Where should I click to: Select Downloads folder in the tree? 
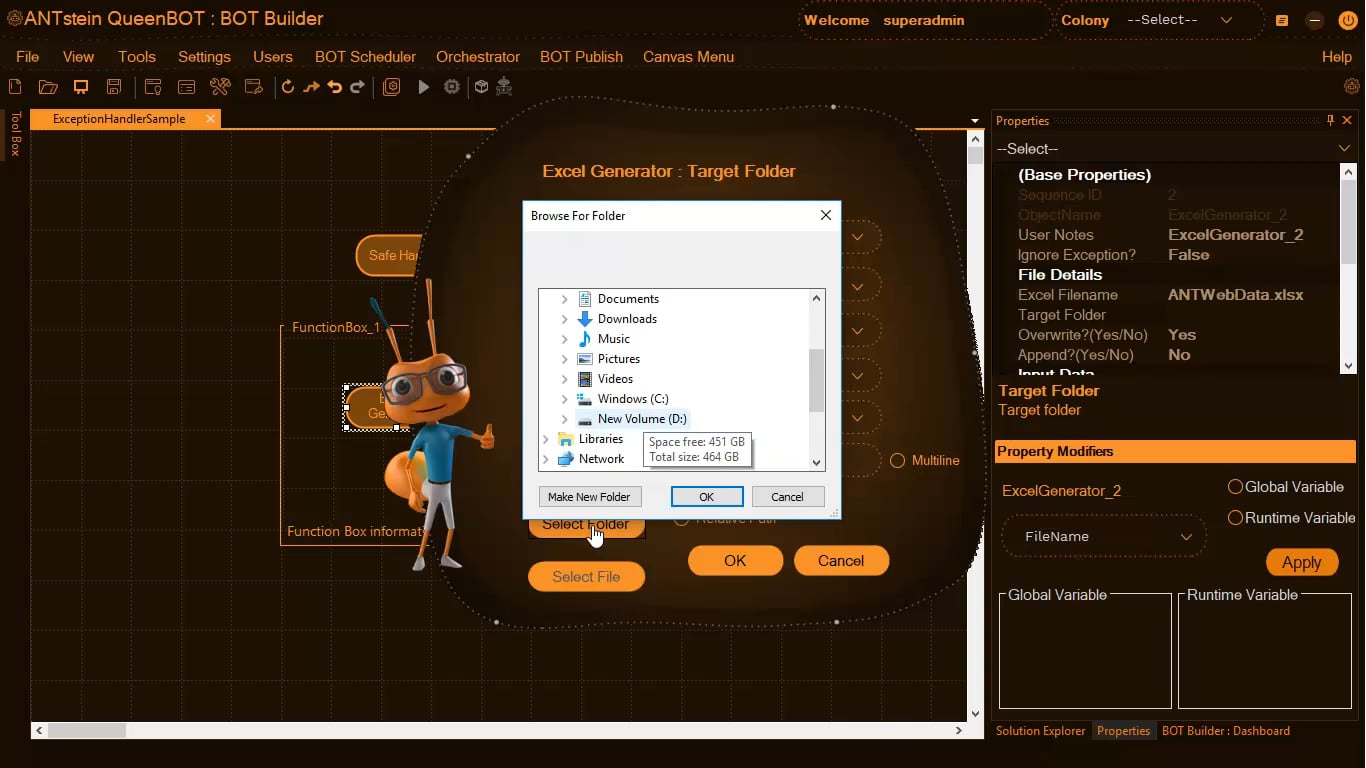pos(627,319)
